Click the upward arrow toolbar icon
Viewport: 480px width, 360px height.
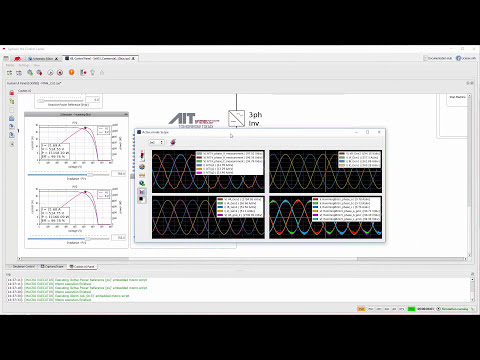click(x=92, y=72)
